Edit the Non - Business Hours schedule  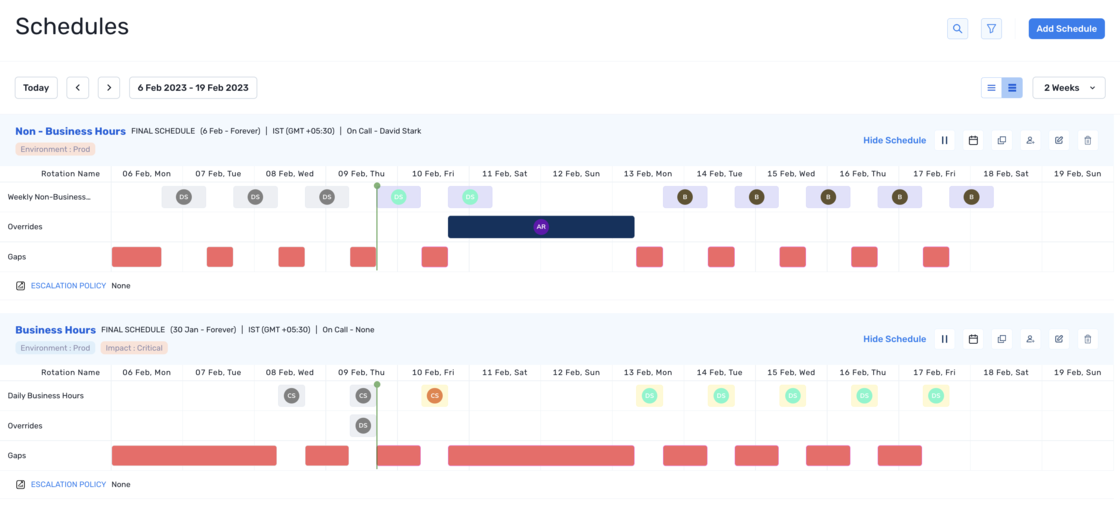pos(1059,141)
